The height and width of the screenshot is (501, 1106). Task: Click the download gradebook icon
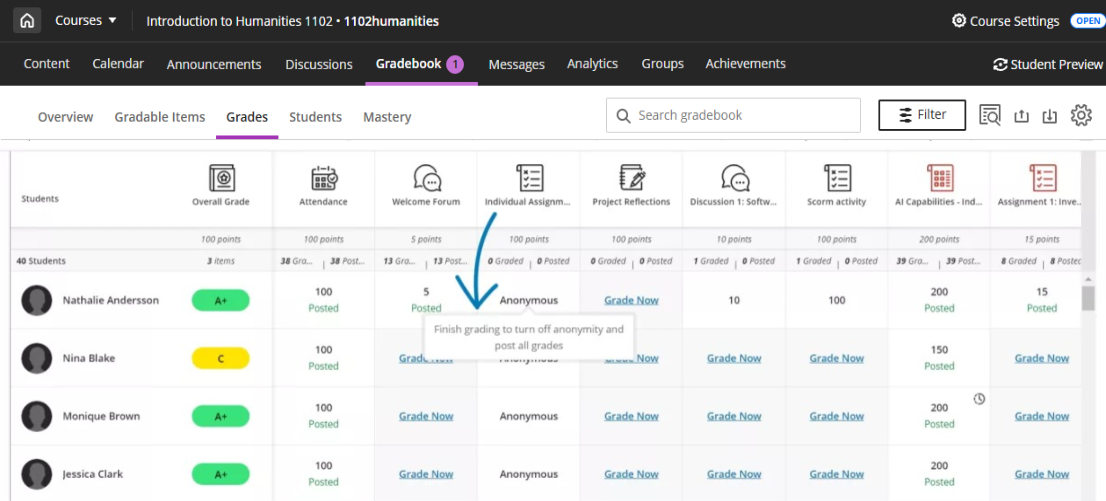[x=1049, y=116]
